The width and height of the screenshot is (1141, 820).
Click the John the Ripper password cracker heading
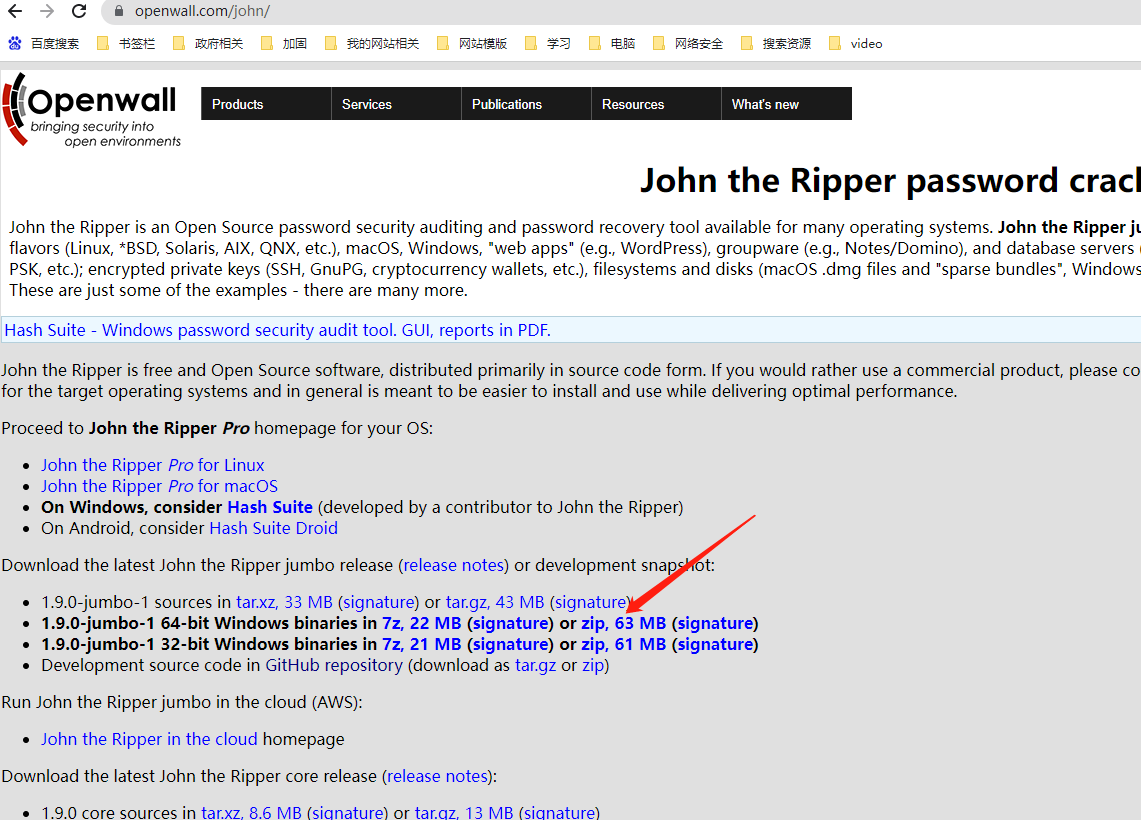(x=890, y=180)
